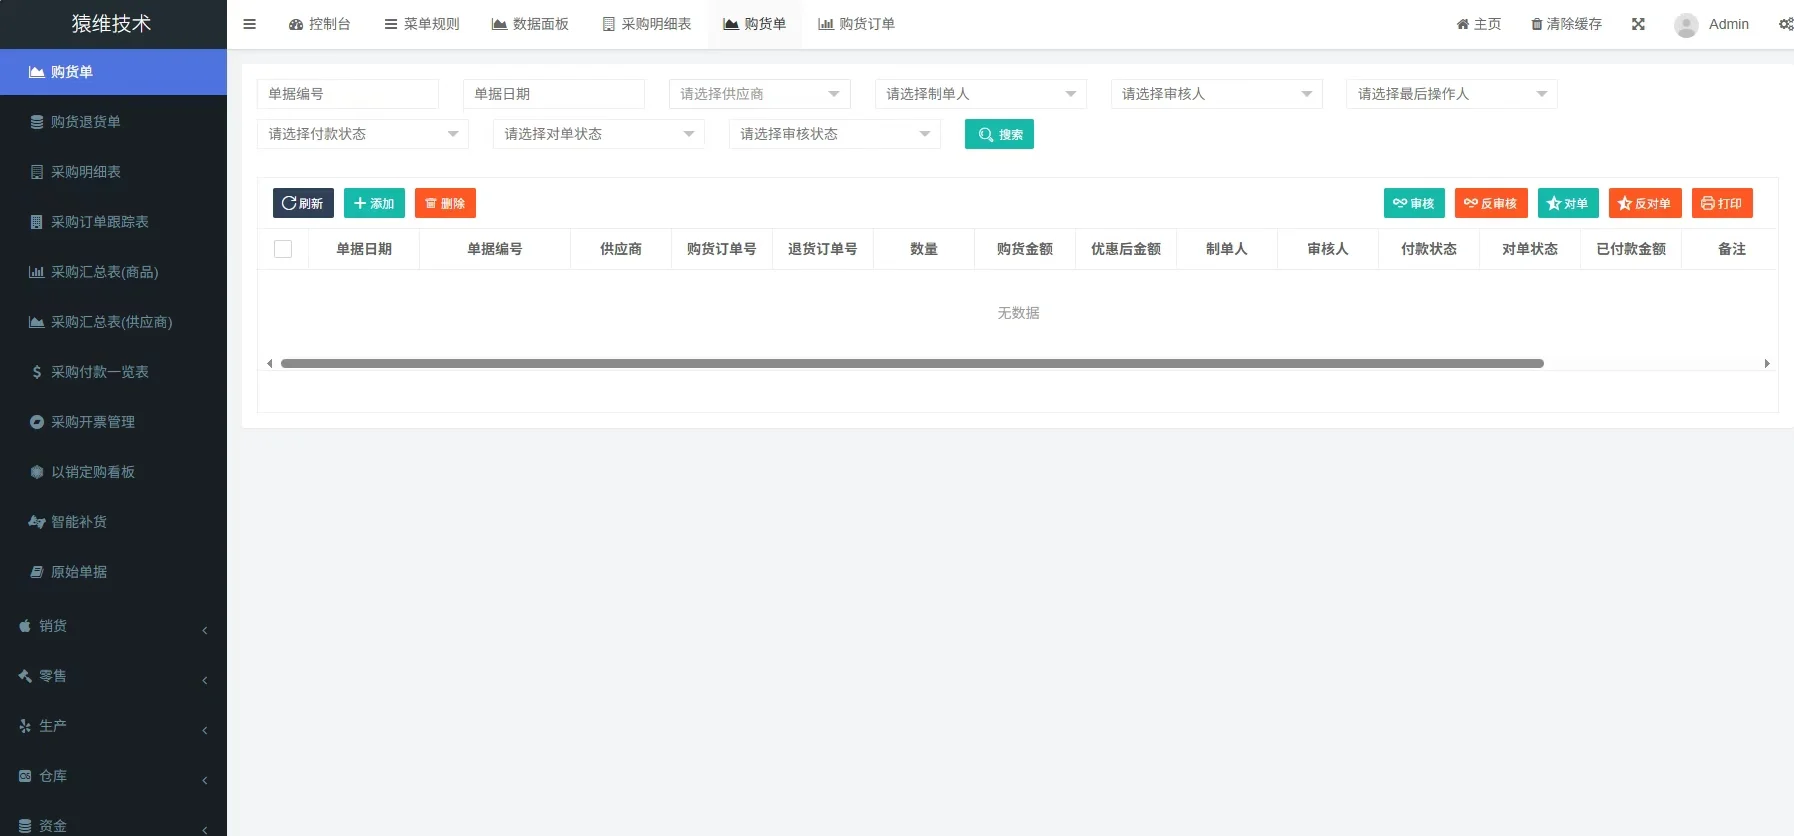The width and height of the screenshot is (1794, 836).
Task: Click the 刷新 refresh button
Action: pos(303,203)
